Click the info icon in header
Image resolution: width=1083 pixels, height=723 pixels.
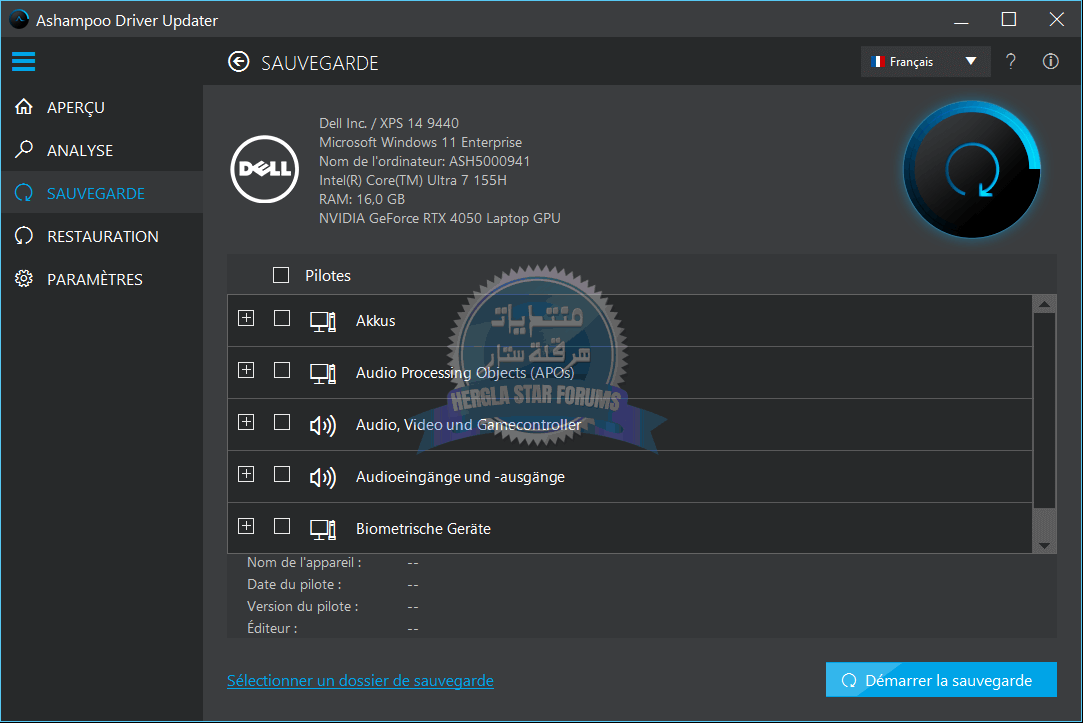tap(1050, 62)
